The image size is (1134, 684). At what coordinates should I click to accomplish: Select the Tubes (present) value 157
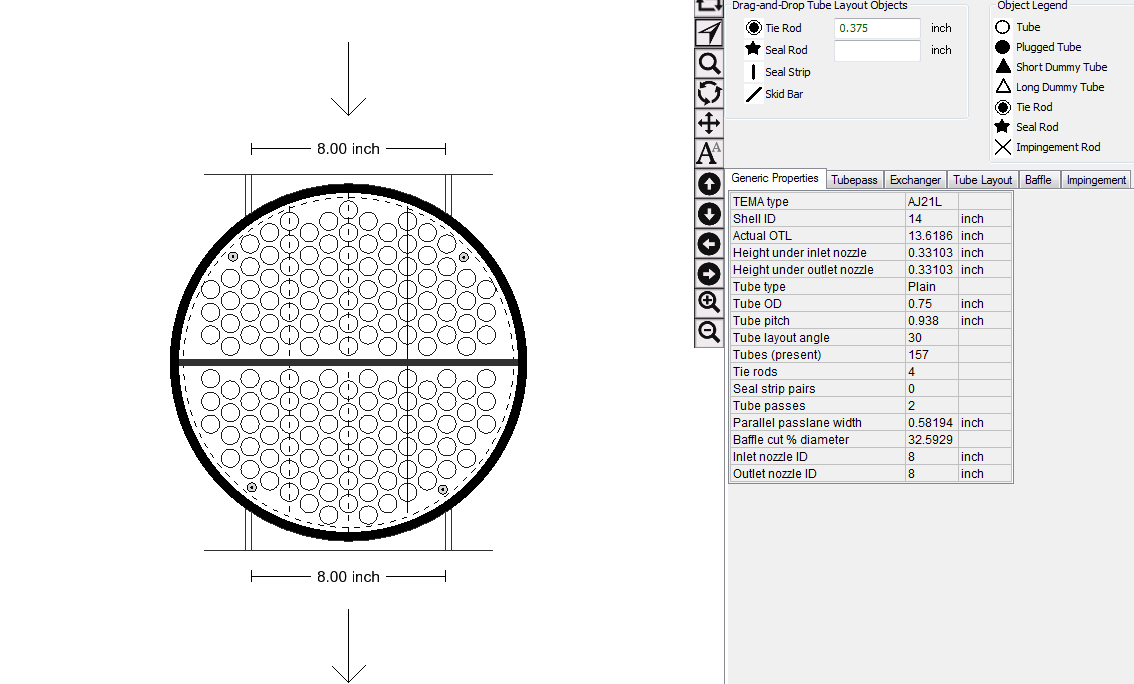tap(932, 354)
